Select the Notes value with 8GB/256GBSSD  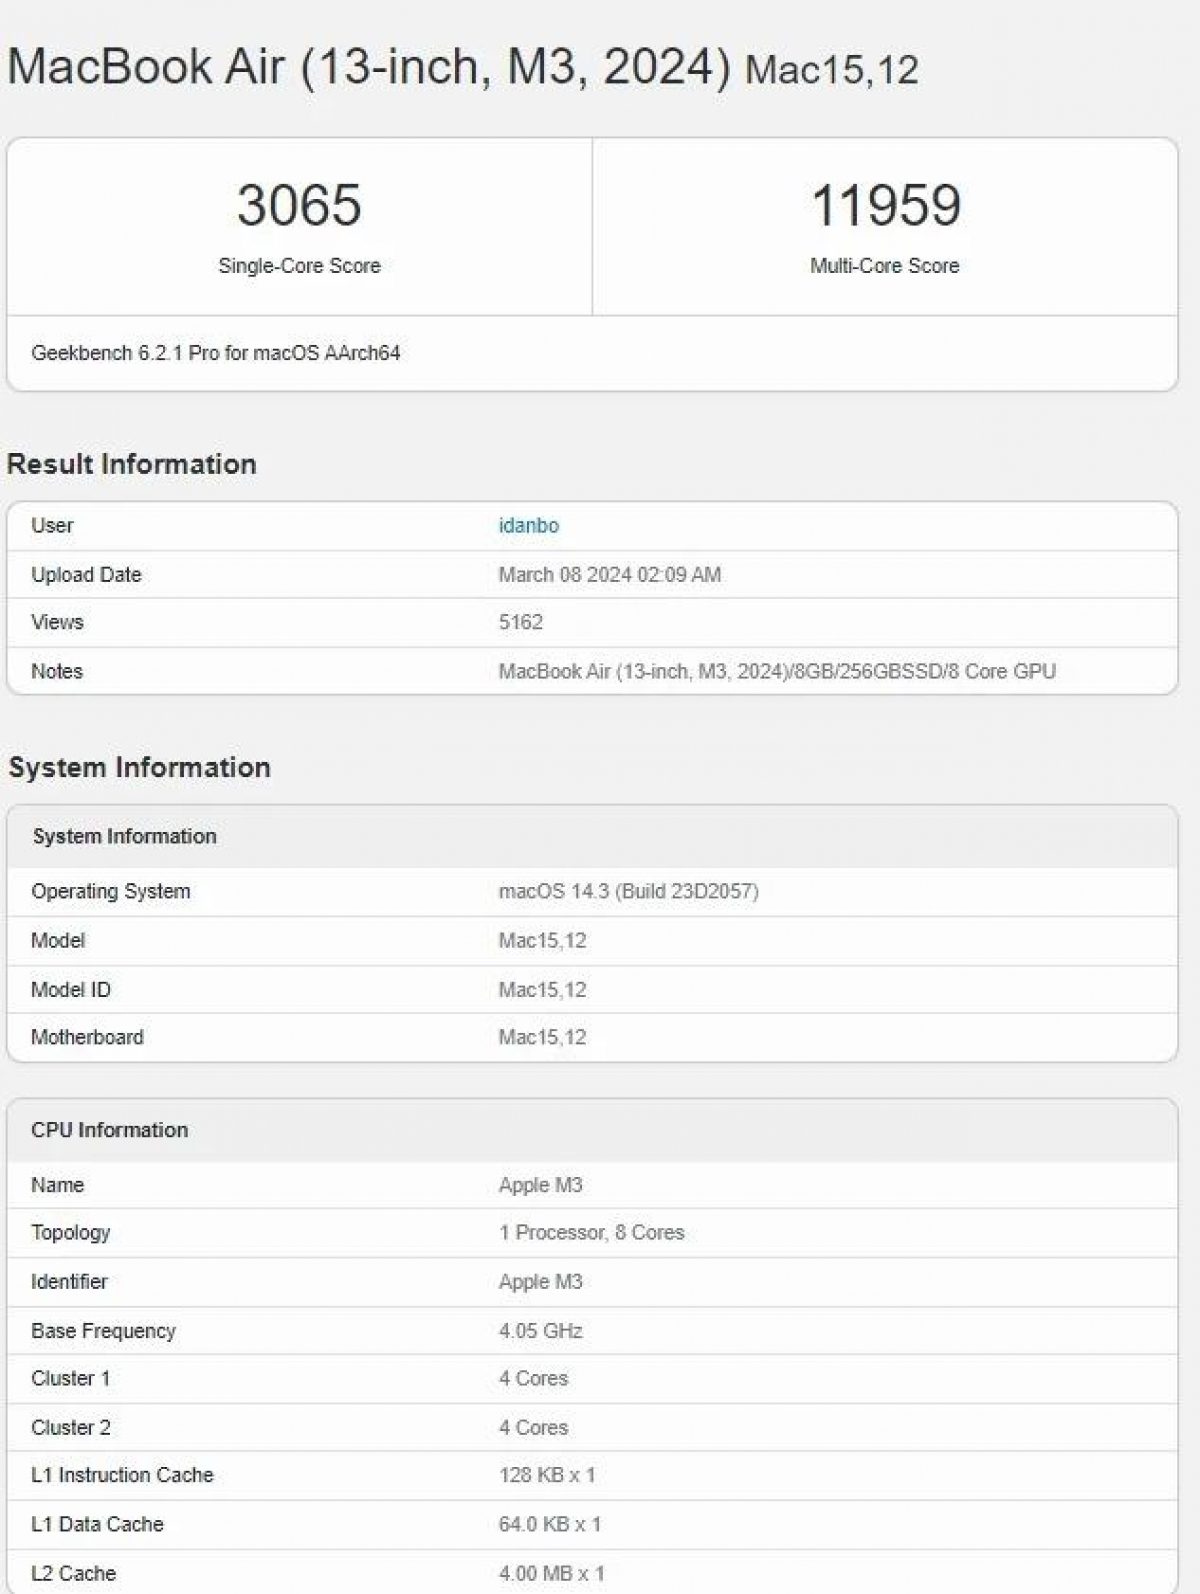(x=777, y=671)
